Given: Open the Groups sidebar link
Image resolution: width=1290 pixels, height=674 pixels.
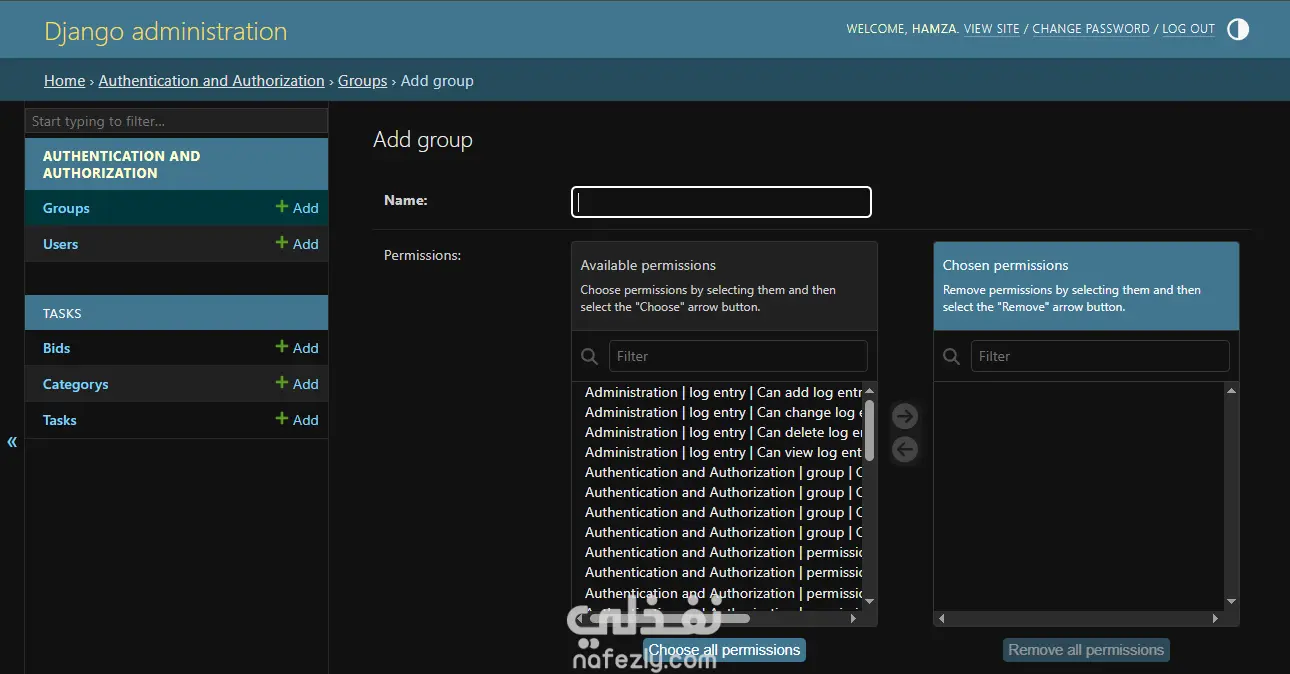Looking at the screenshot, I should [66, 208].
